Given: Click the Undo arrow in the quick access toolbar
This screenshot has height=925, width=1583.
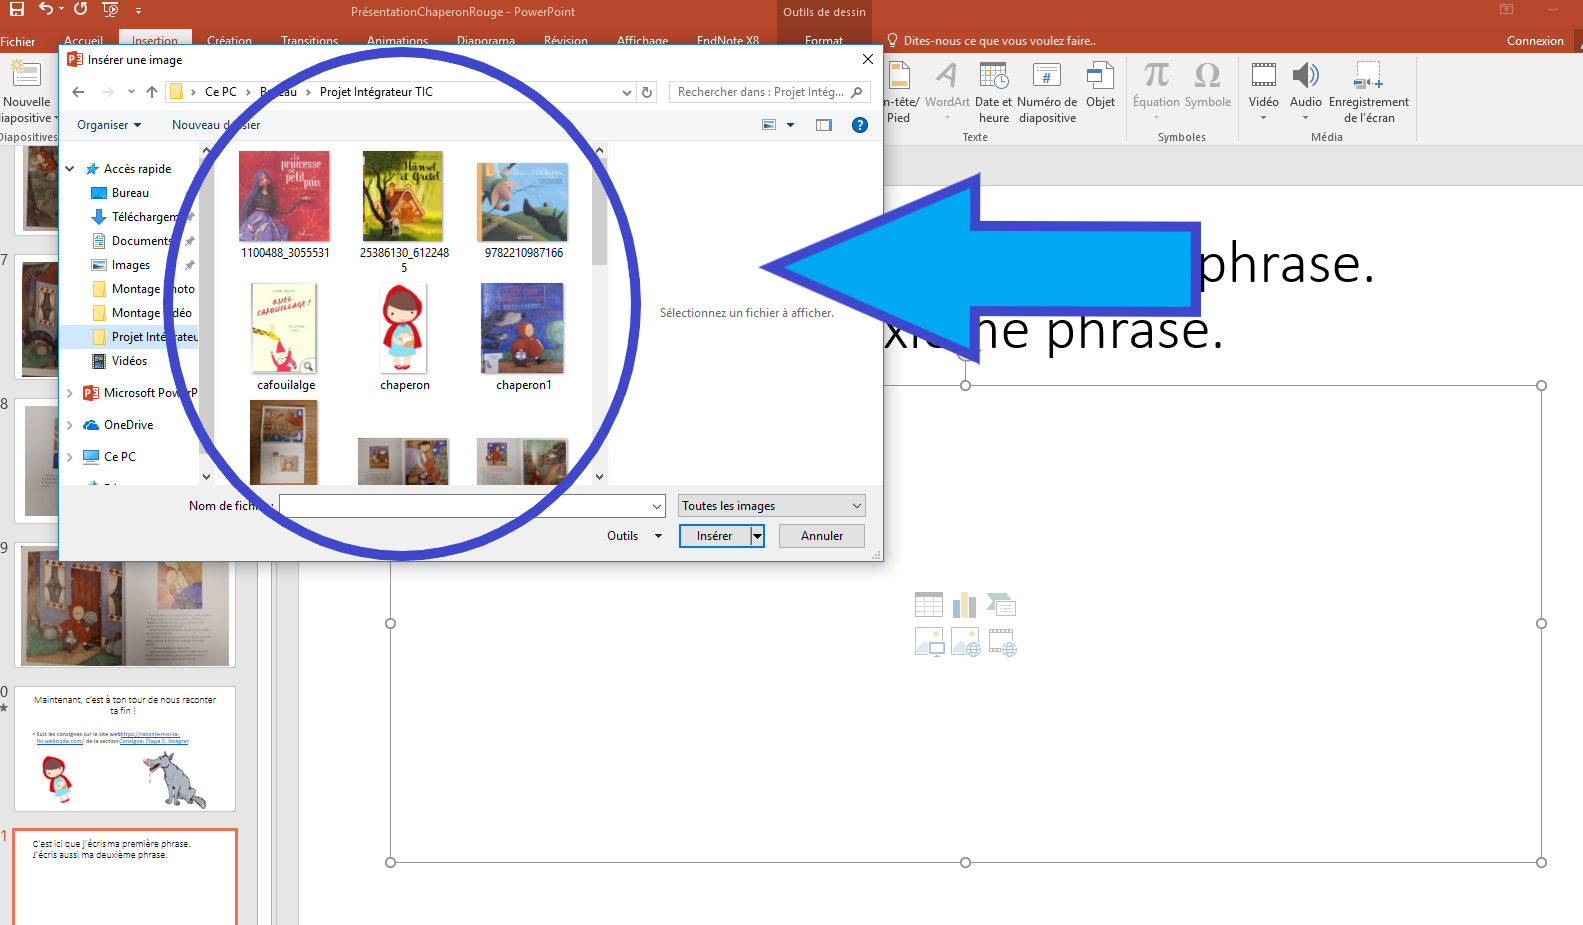Looking at the screenshot, I should [x=46, y=9].
